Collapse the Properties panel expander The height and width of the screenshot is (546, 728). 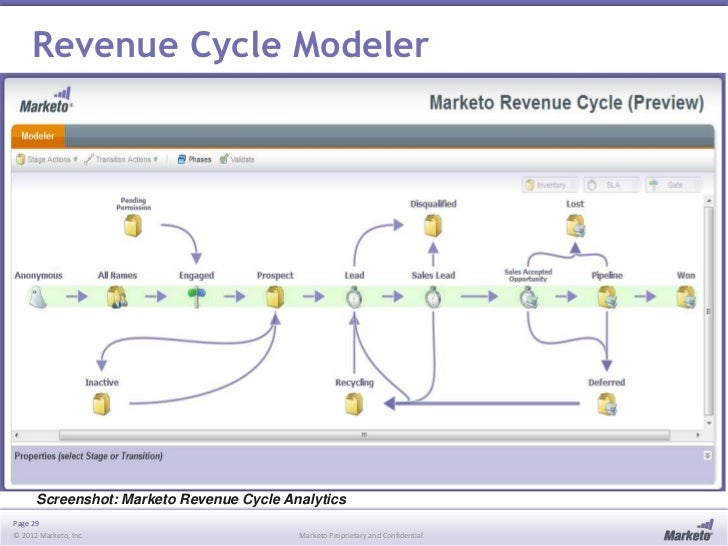708,455
